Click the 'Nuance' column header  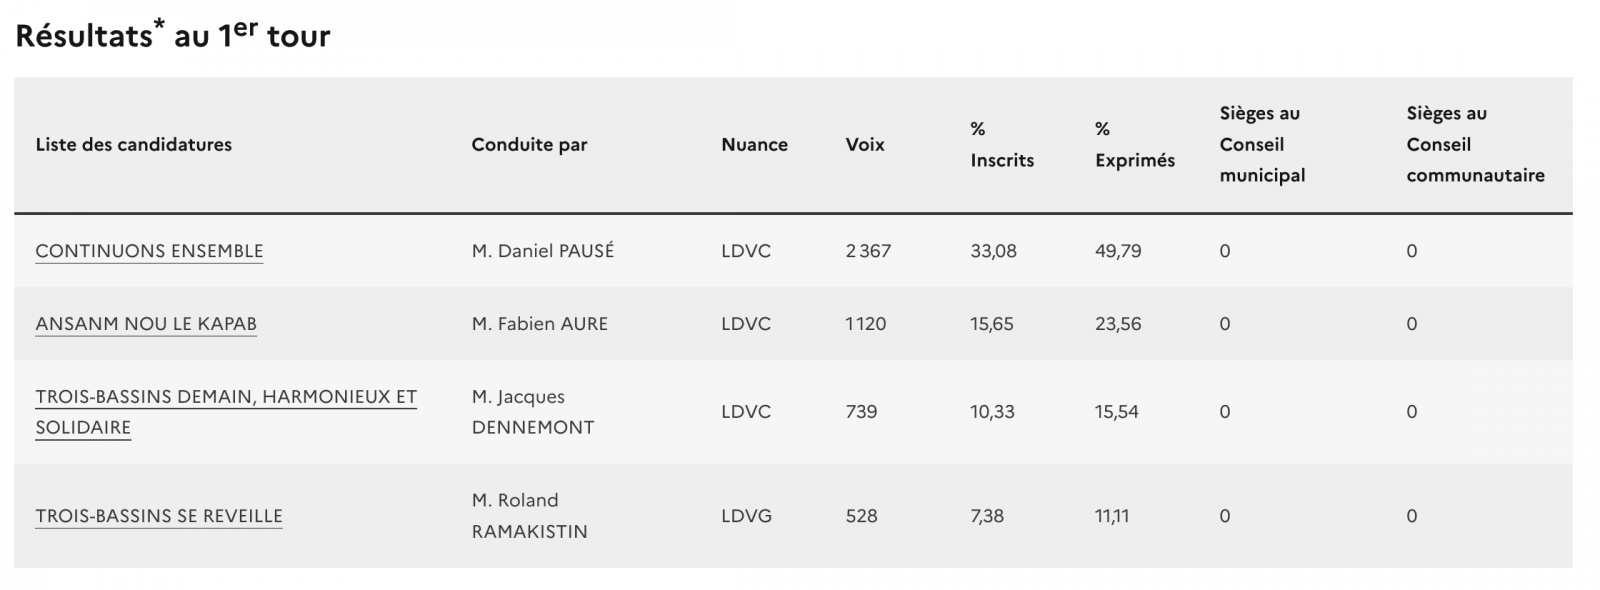(x=754, y=144)
